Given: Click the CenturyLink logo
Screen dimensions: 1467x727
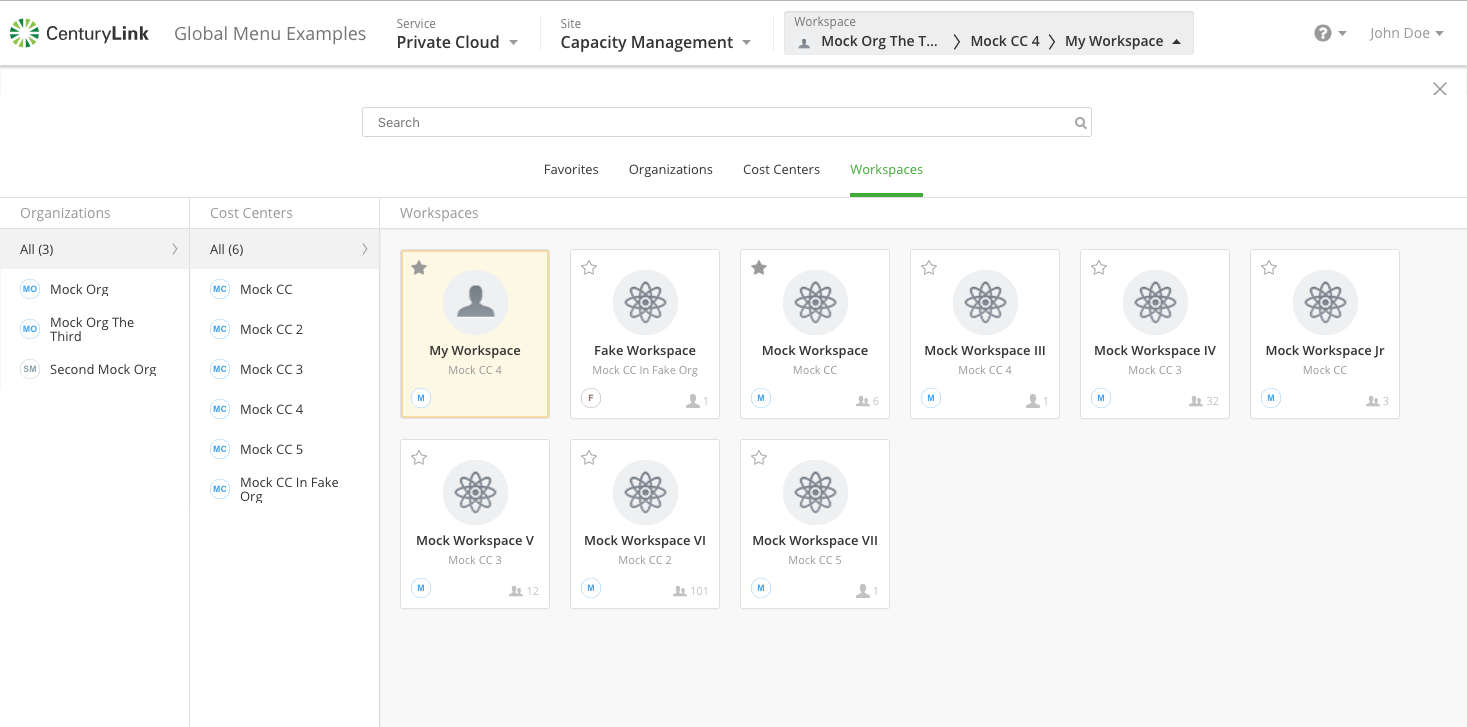Looking at the screenshot, I should (79, 33).
